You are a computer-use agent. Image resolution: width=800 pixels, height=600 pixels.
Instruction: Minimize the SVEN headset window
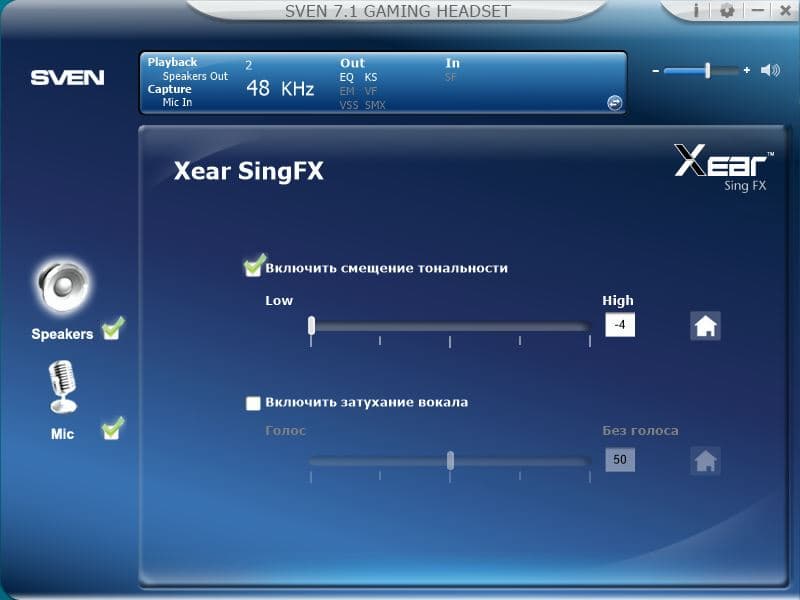click(758, 10)
